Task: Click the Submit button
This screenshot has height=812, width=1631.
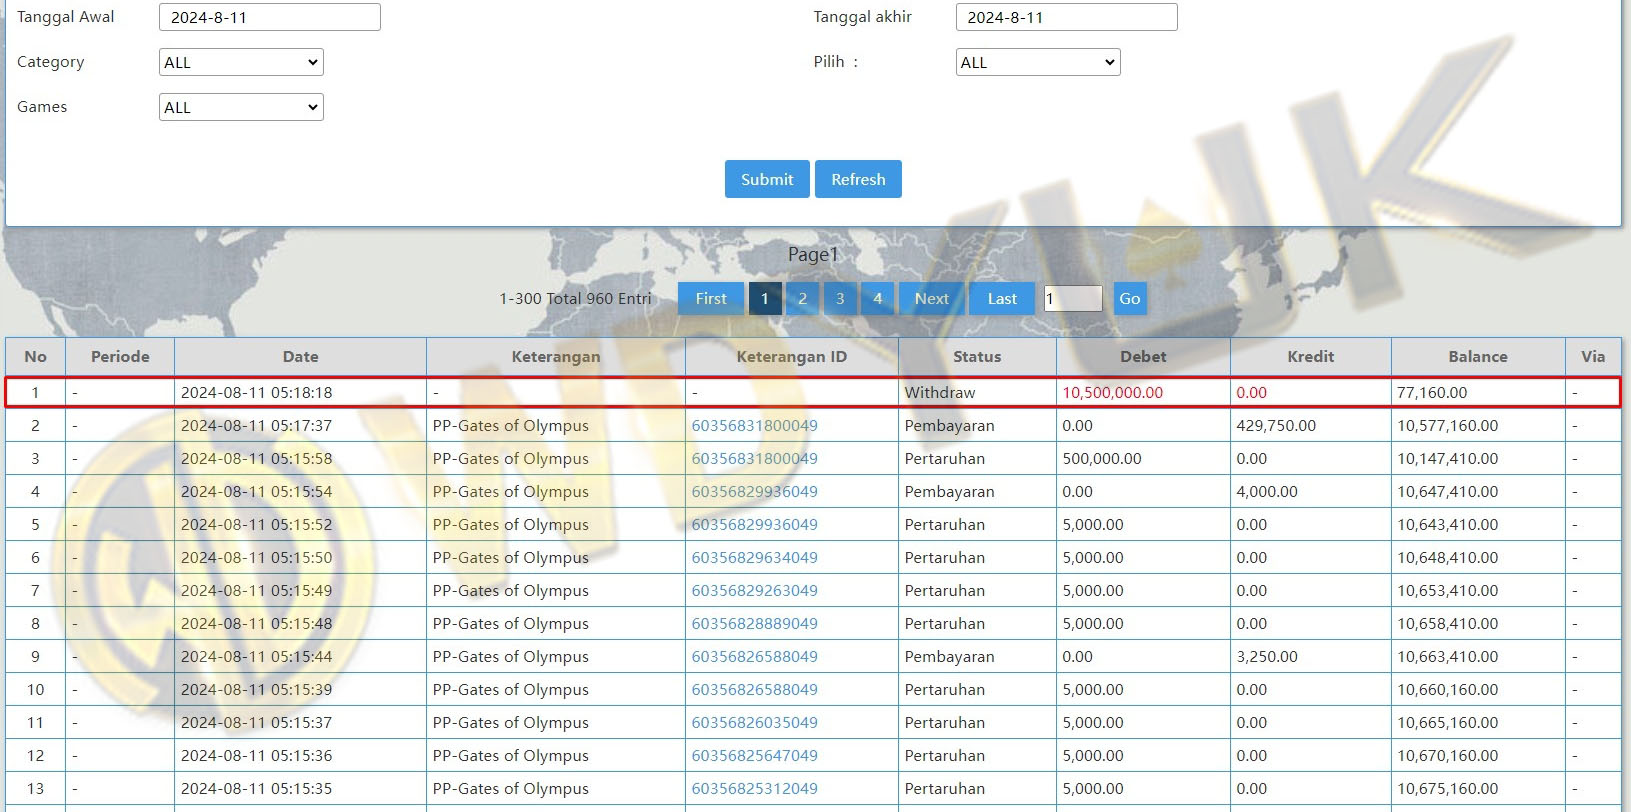Action: tap(767, 179)
